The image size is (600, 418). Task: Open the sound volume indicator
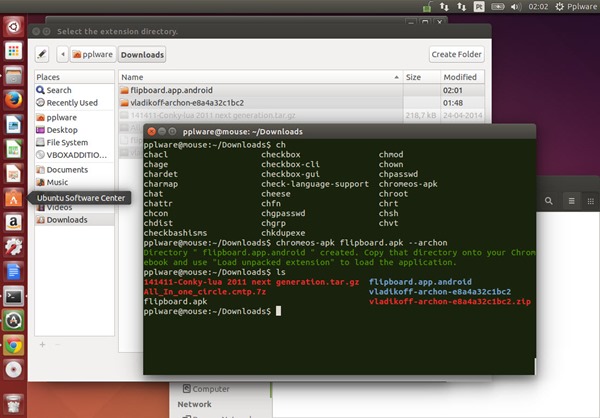point(516,7)
